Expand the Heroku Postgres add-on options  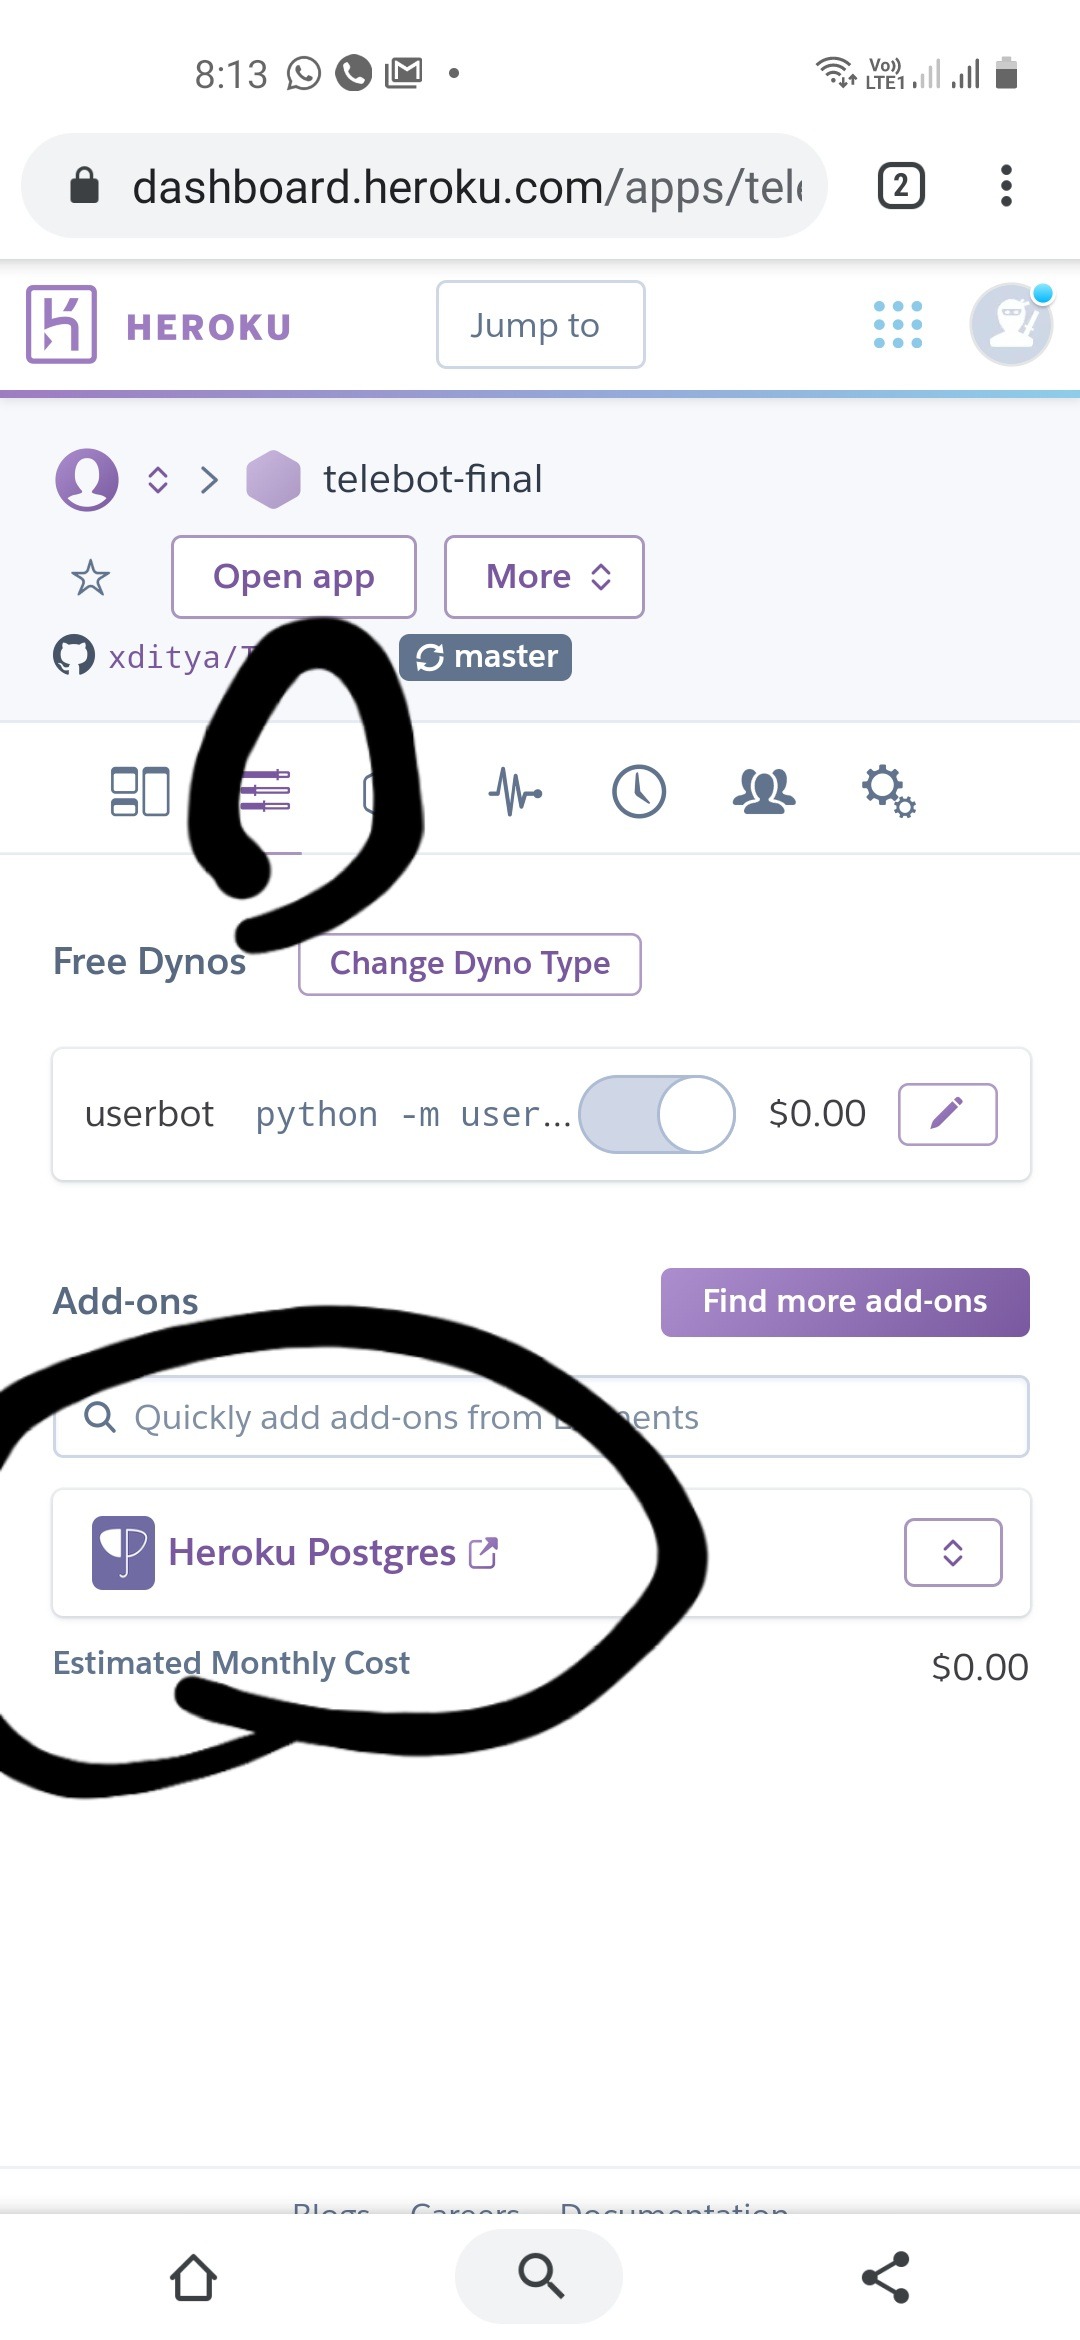pyautogui.click(x=953, y=1552)
